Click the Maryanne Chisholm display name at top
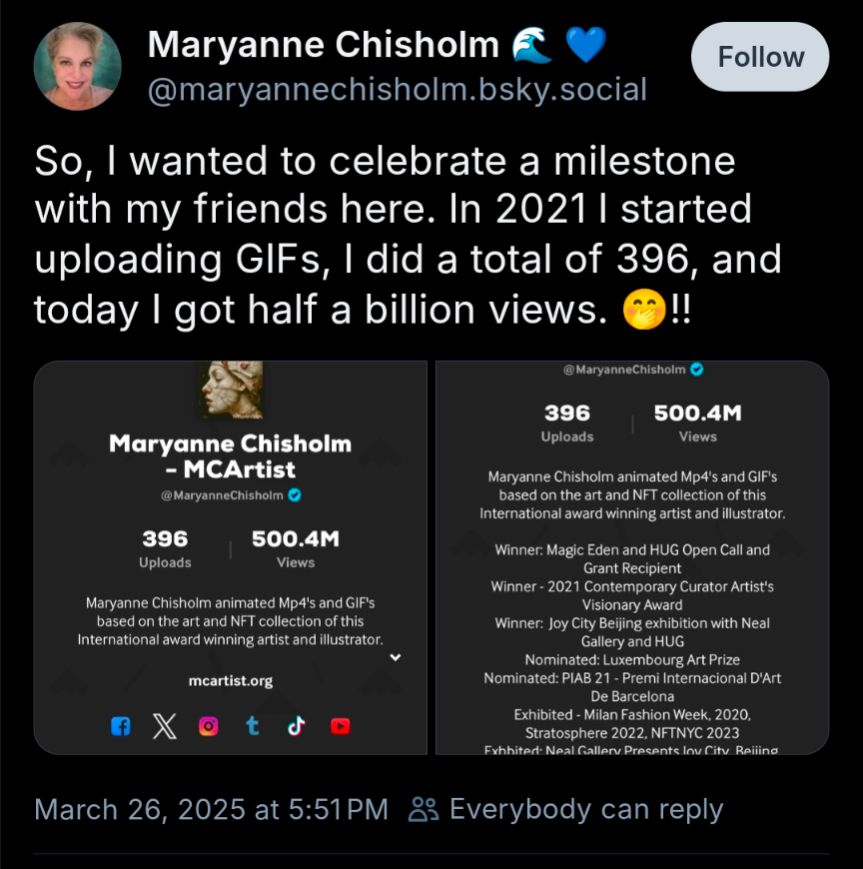Viewport: 863px width, 869px height. coord(323,45)
